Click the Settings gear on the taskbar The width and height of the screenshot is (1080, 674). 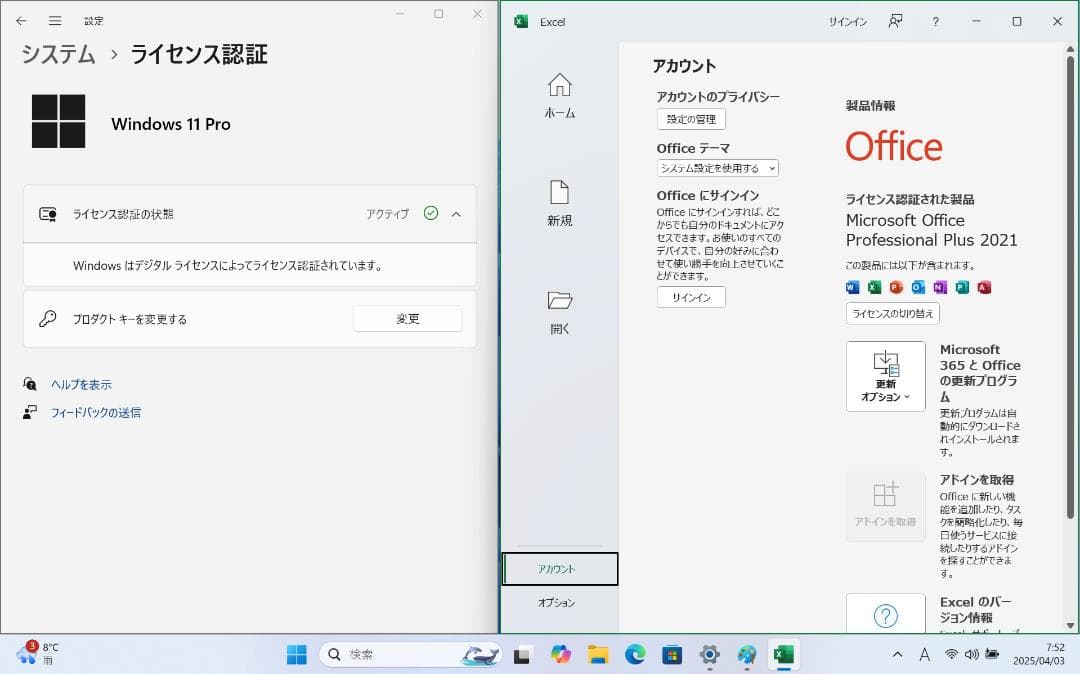(x=709, y=654)
